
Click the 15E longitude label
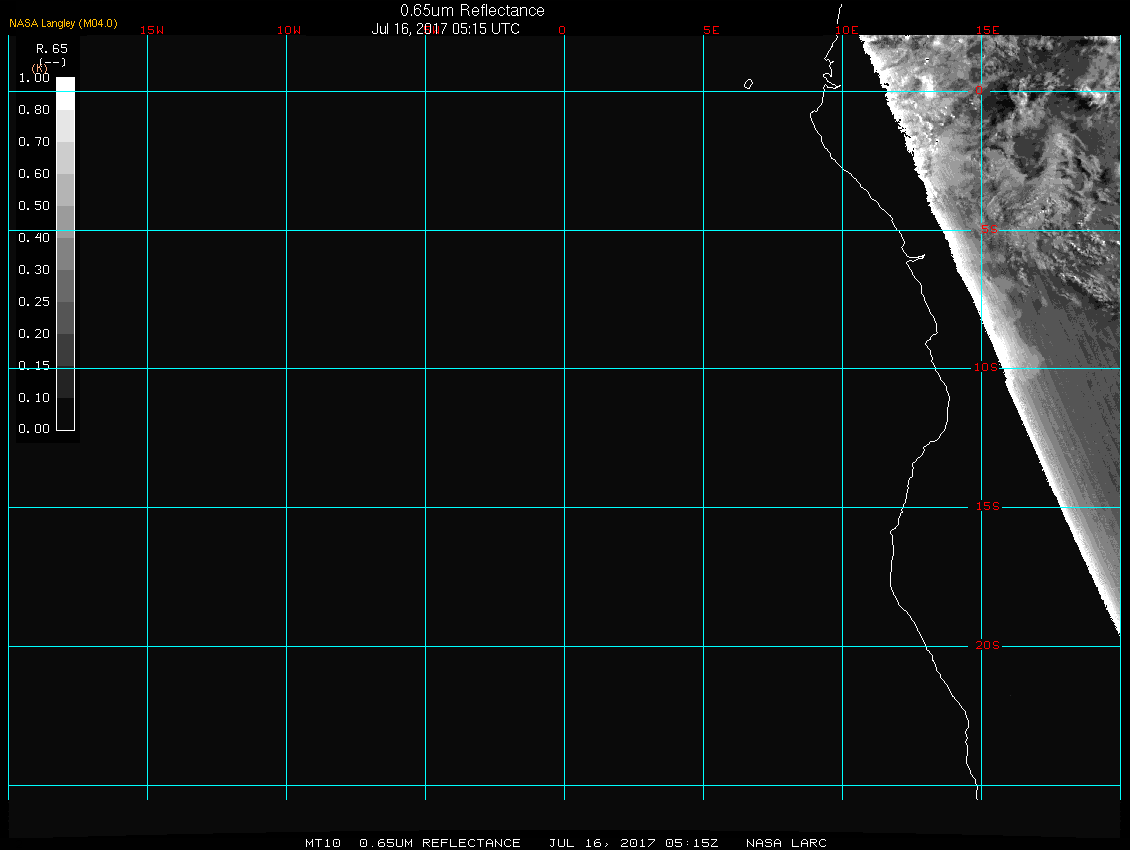988,30
